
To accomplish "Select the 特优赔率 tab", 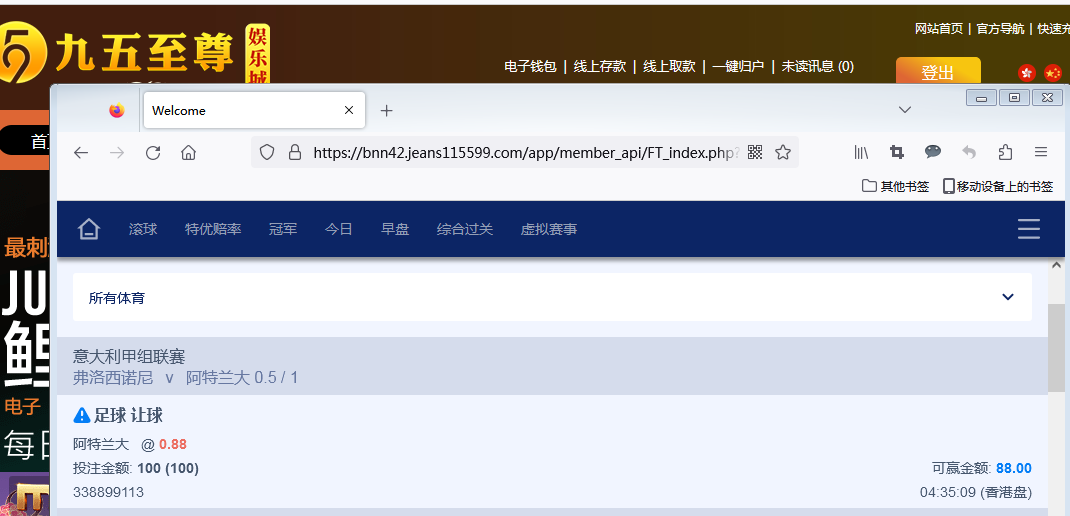I will (213, 229).
